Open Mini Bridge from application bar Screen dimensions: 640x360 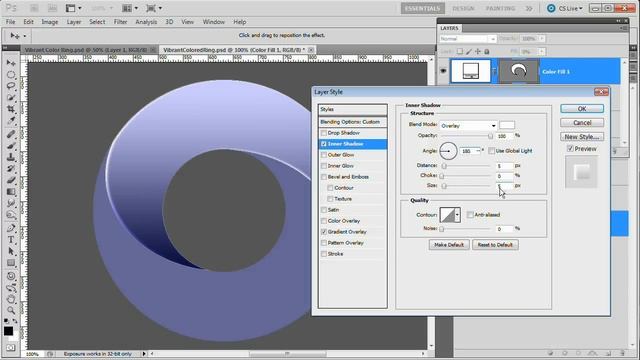coord(52,8)
